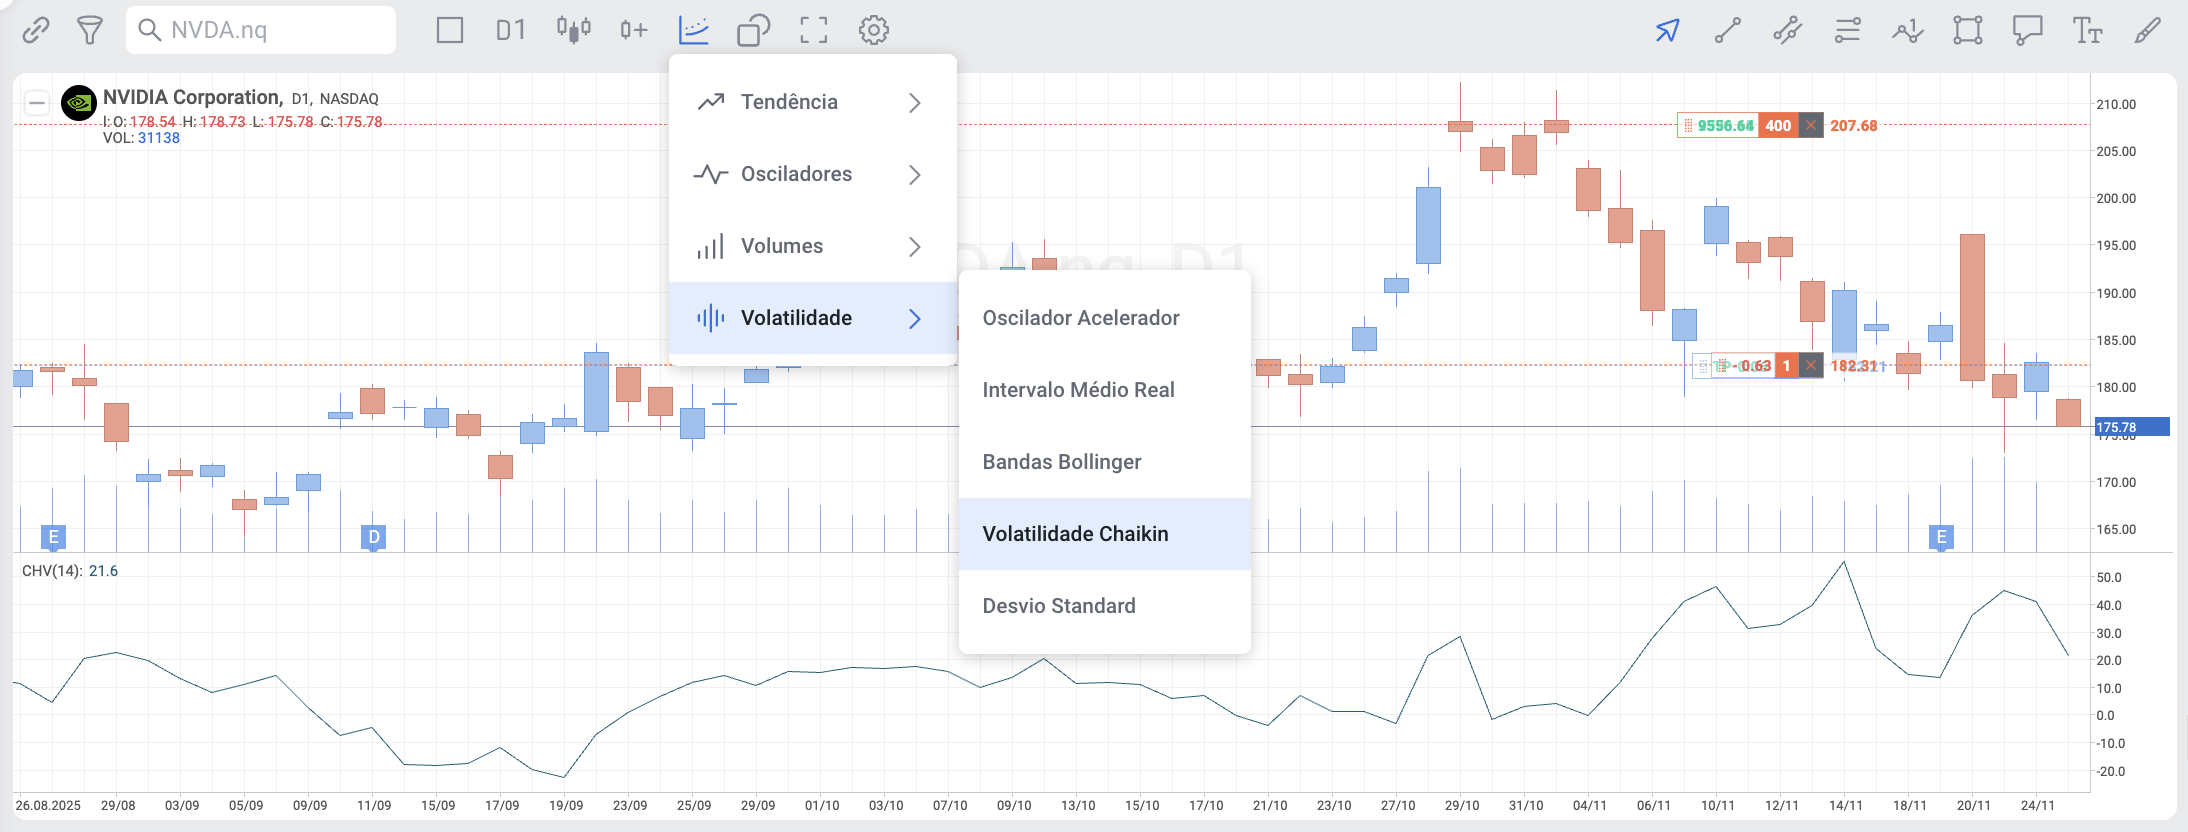
Task: Select the single chart layout square icon
Action: [x=450, y=30]
